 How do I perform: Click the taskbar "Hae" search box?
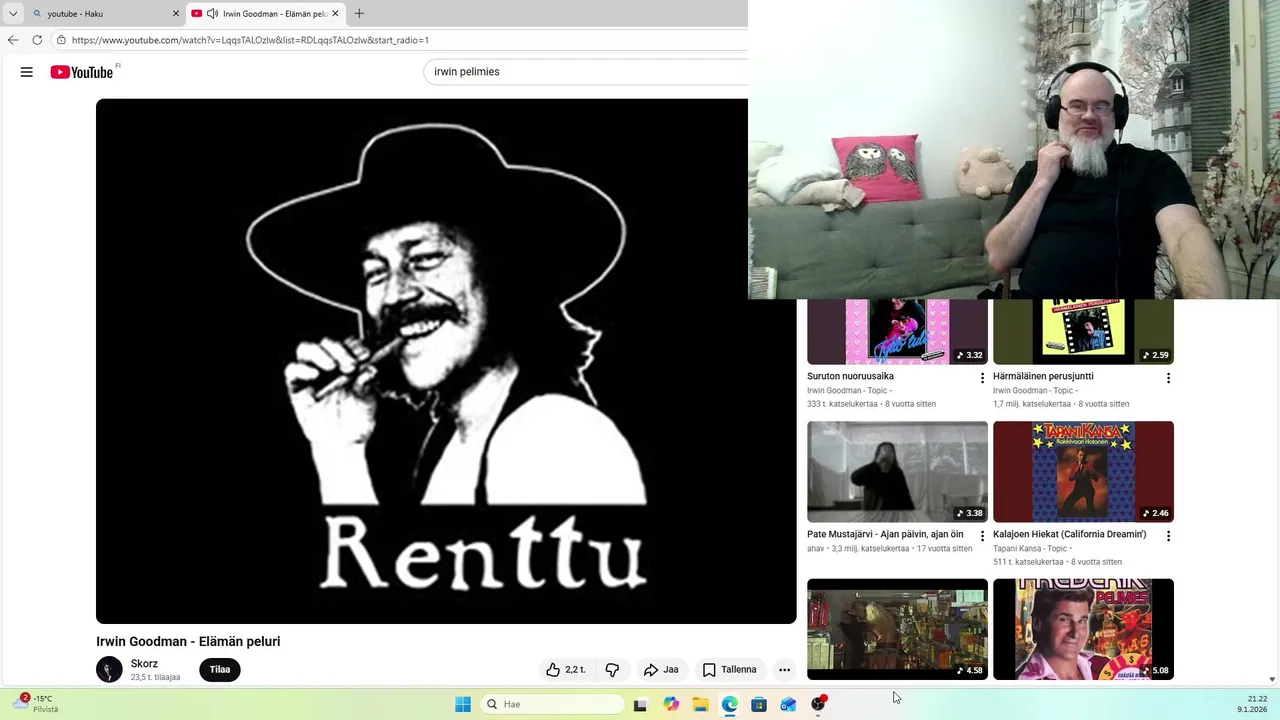[553, 704]
